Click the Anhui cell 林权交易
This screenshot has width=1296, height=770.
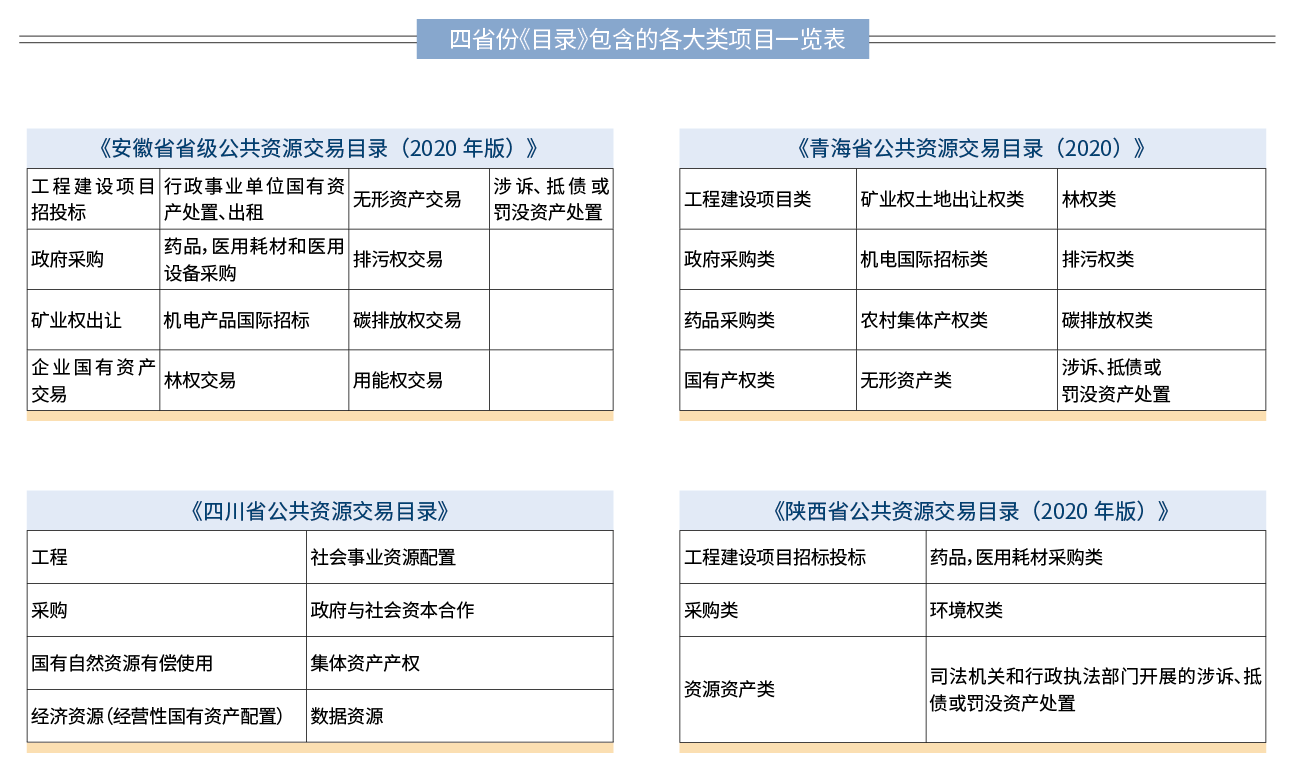(x=254, y=380)
